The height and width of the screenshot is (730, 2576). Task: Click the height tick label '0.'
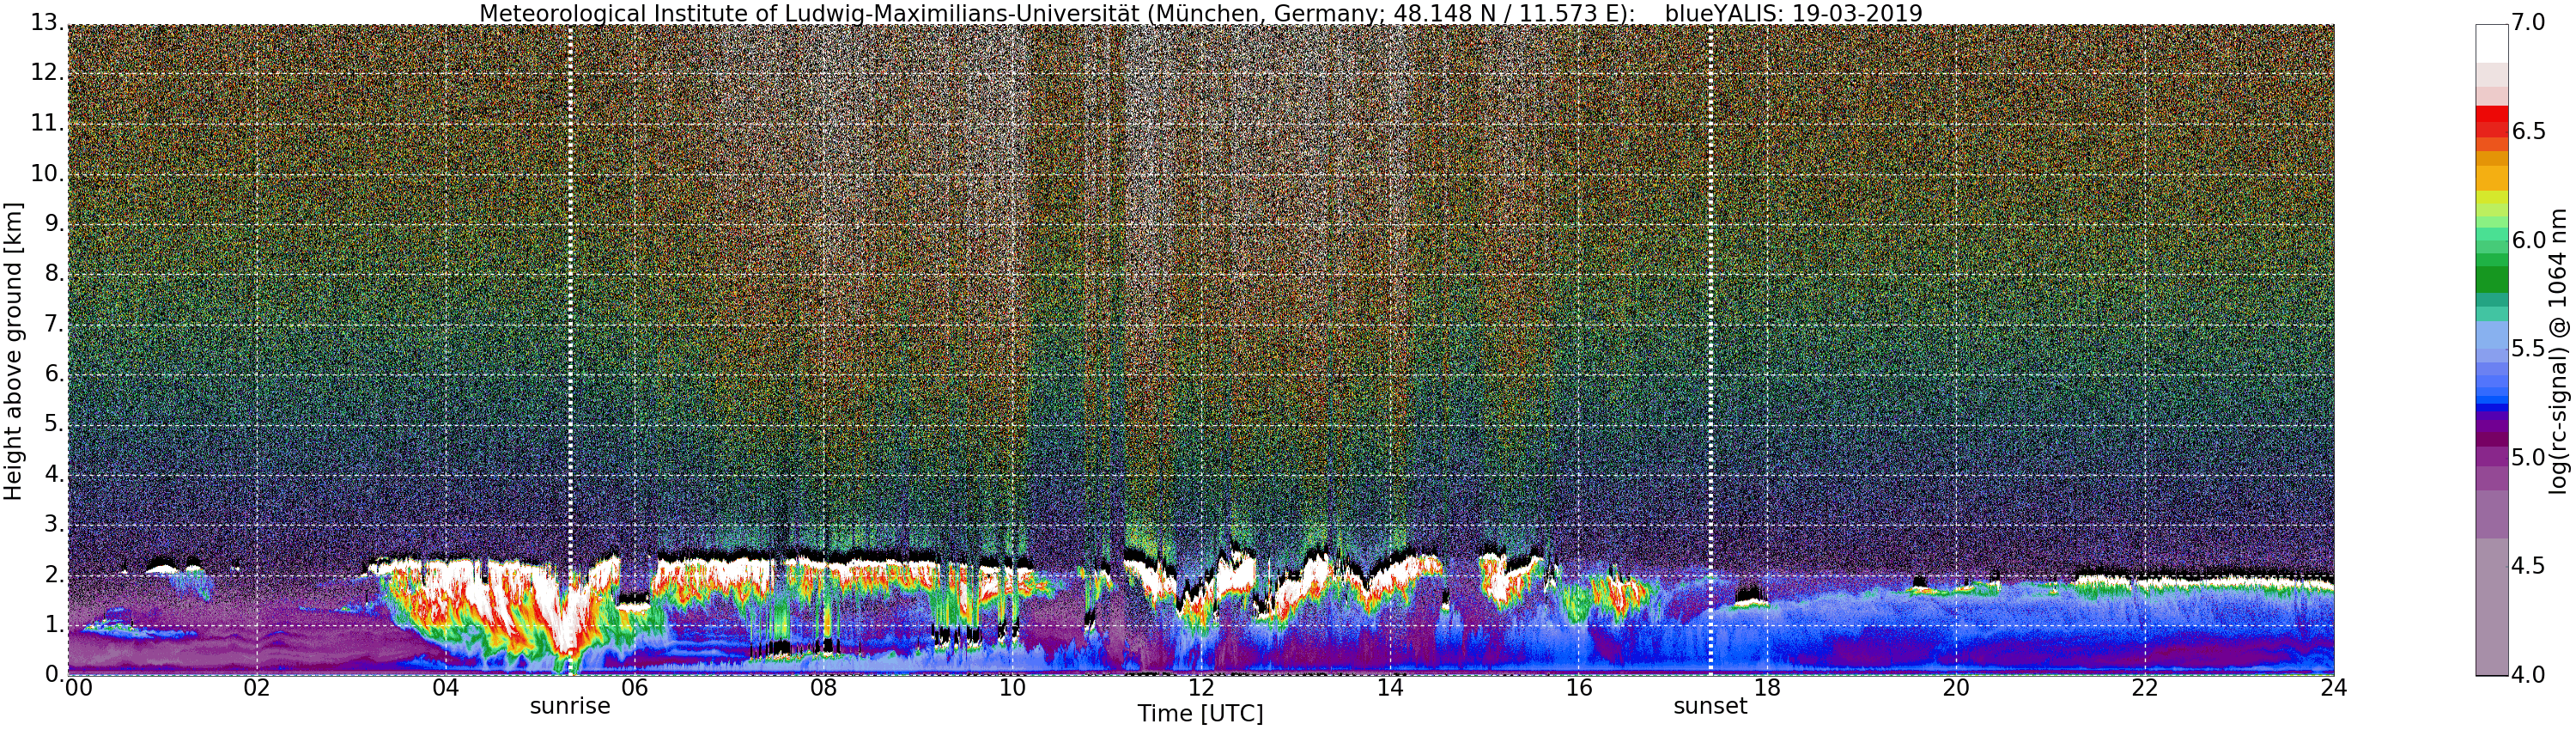[54, 674]
